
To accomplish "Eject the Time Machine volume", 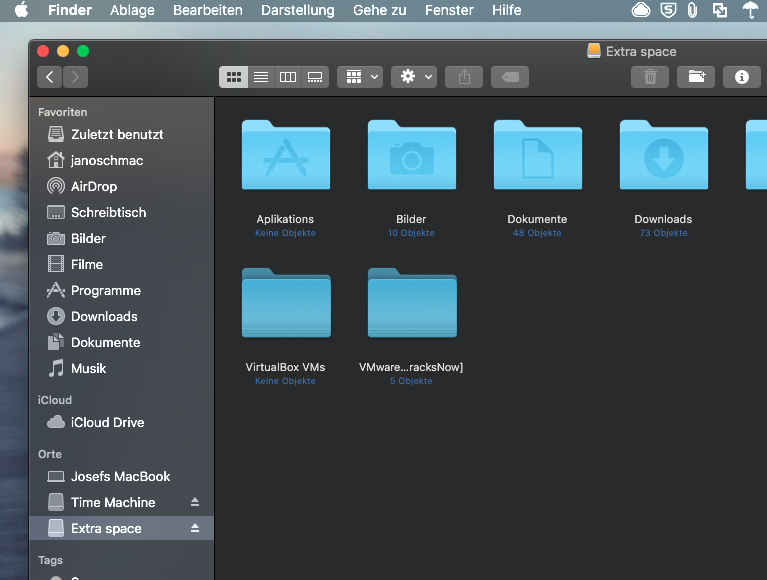I will pos(195,502).
